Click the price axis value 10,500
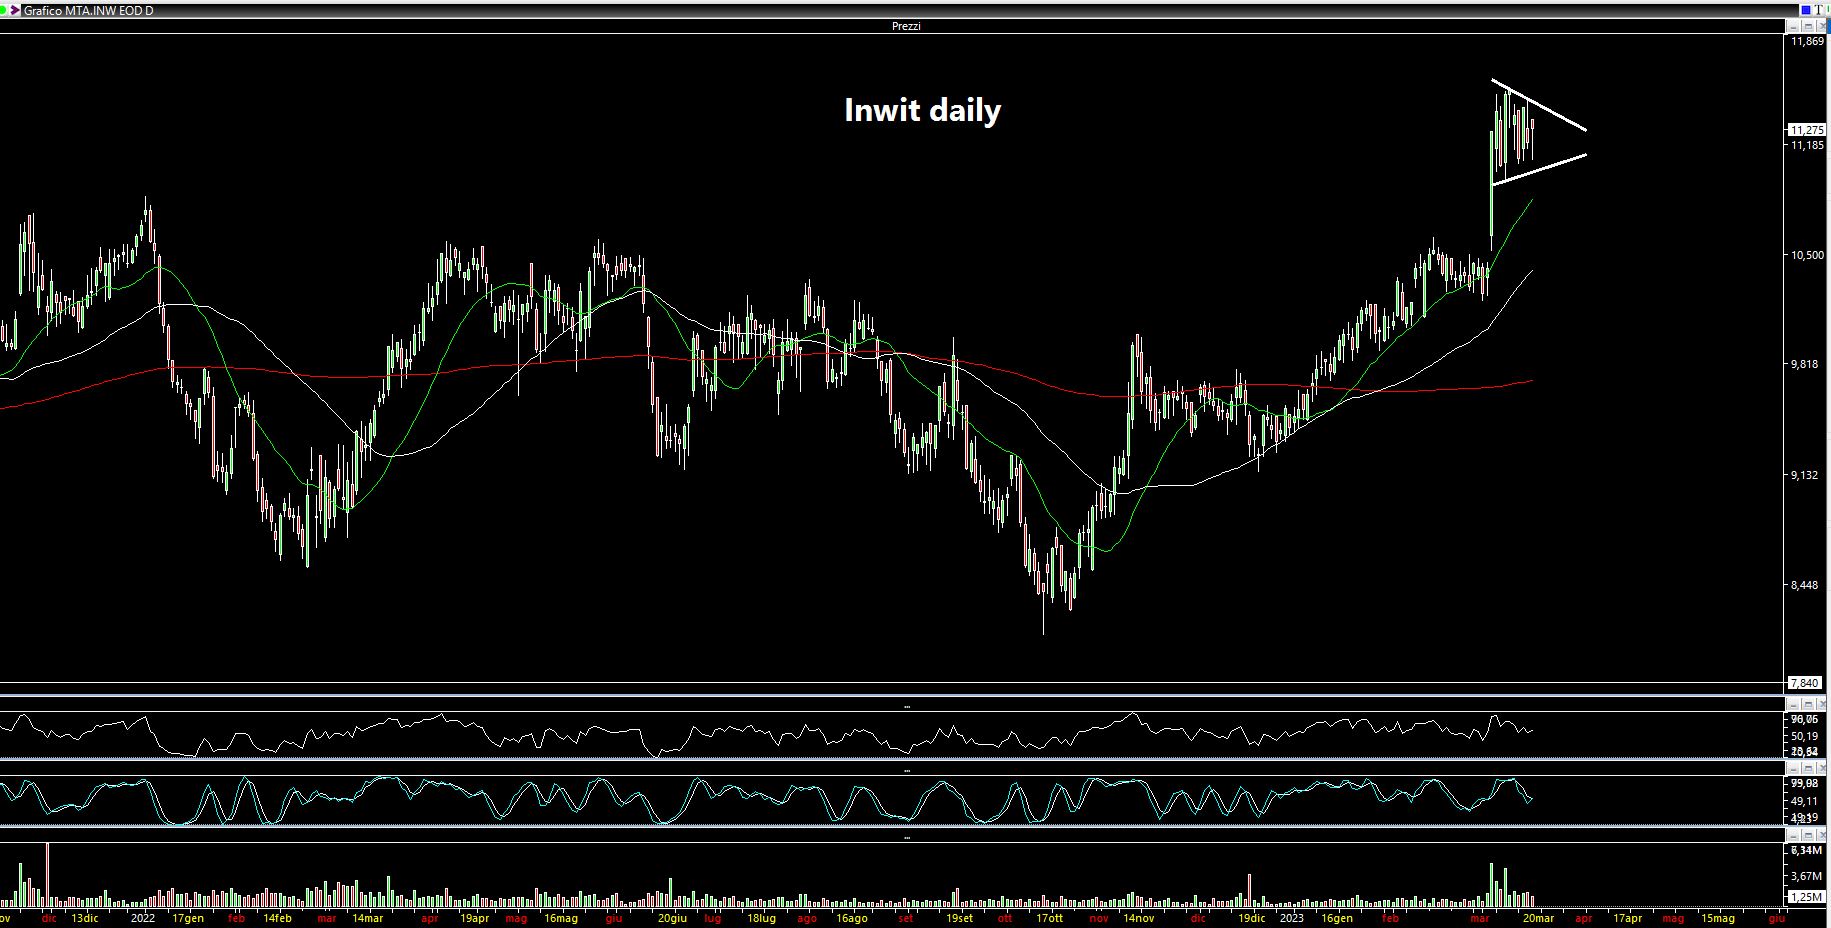The height and width of the screenshot is (928, 1831). (x=1808, y=255)
